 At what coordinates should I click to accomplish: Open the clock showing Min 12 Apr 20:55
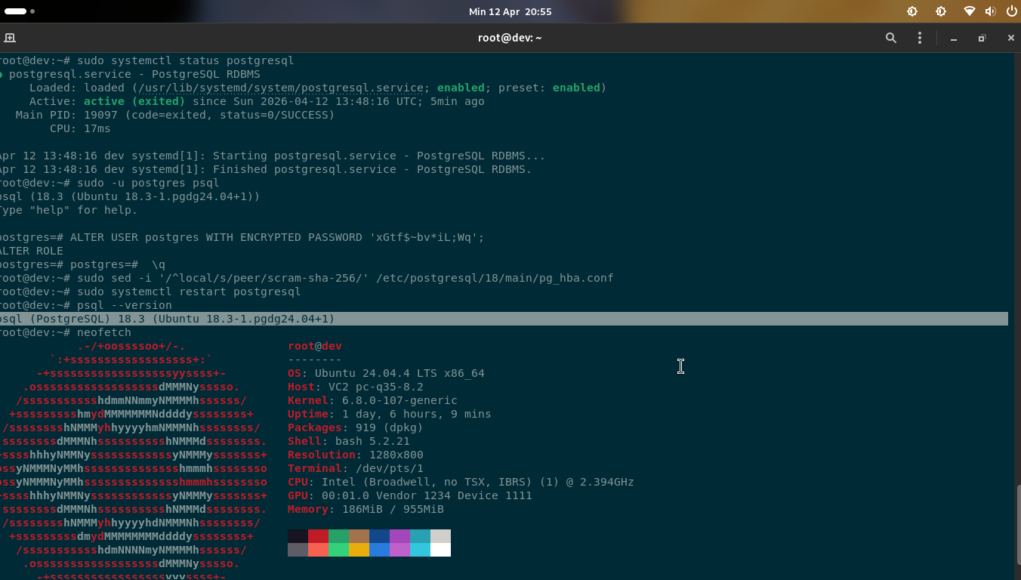(510, 12)
